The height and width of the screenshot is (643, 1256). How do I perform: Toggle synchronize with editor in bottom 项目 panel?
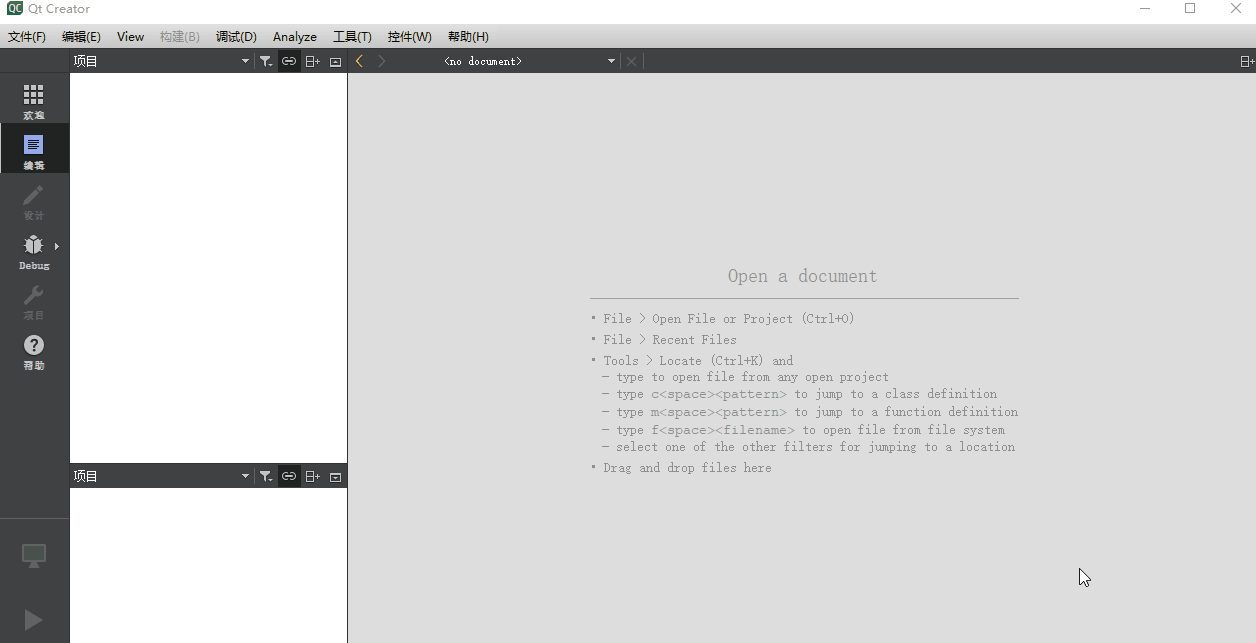(289, 476)
